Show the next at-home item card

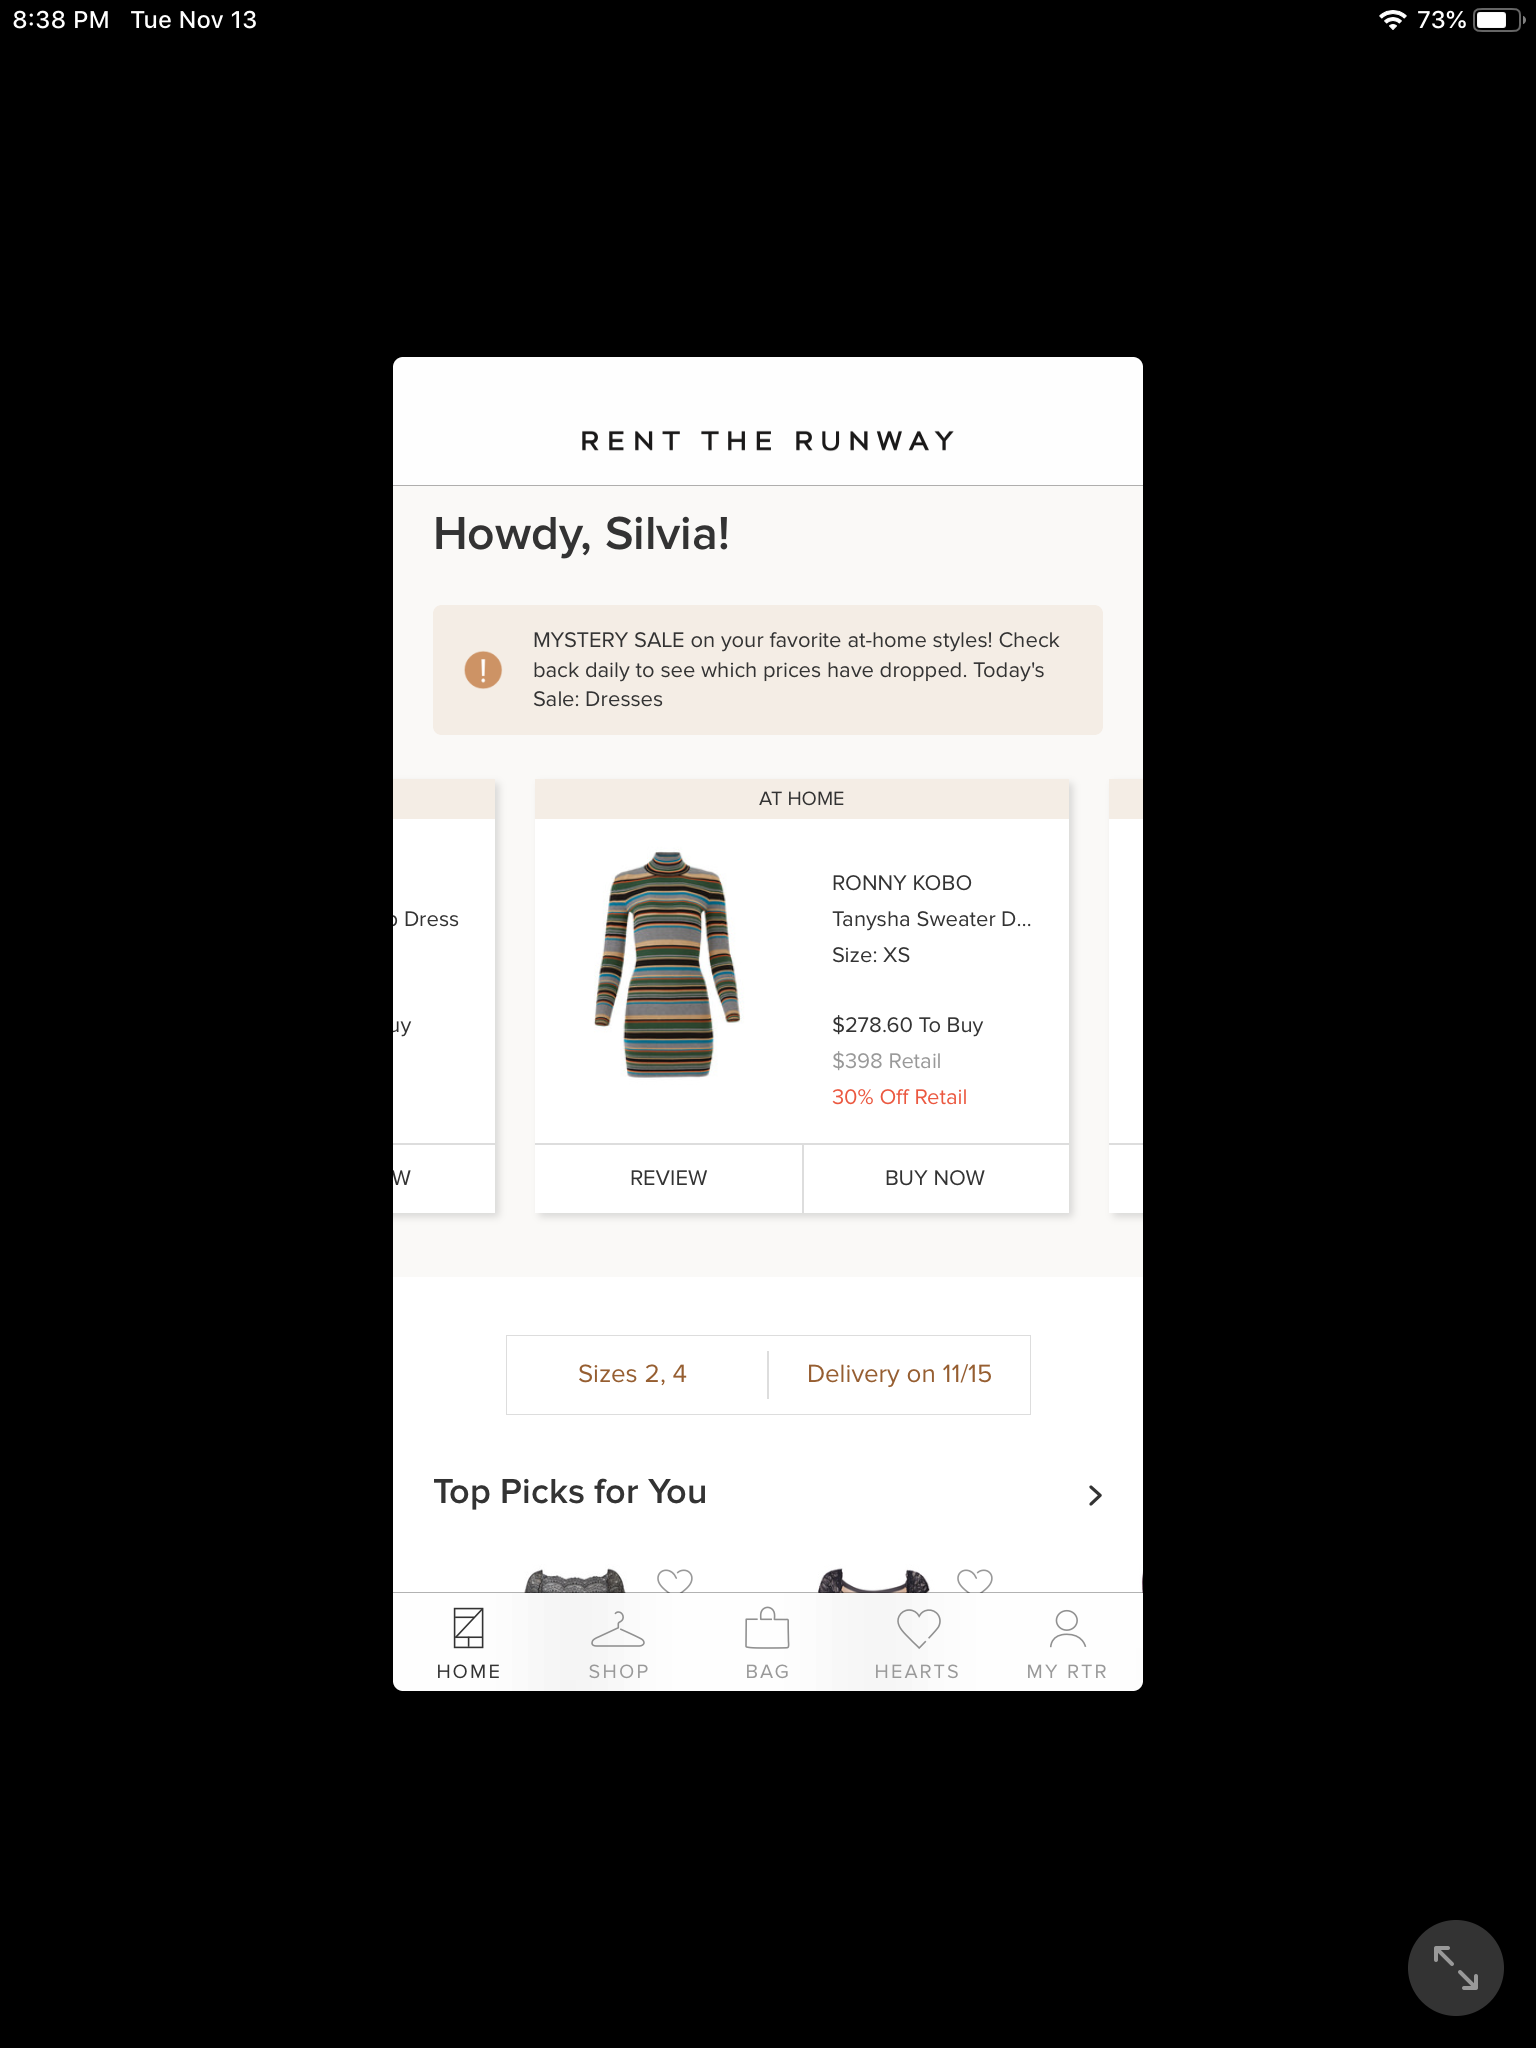click(x=1126, y=996)
